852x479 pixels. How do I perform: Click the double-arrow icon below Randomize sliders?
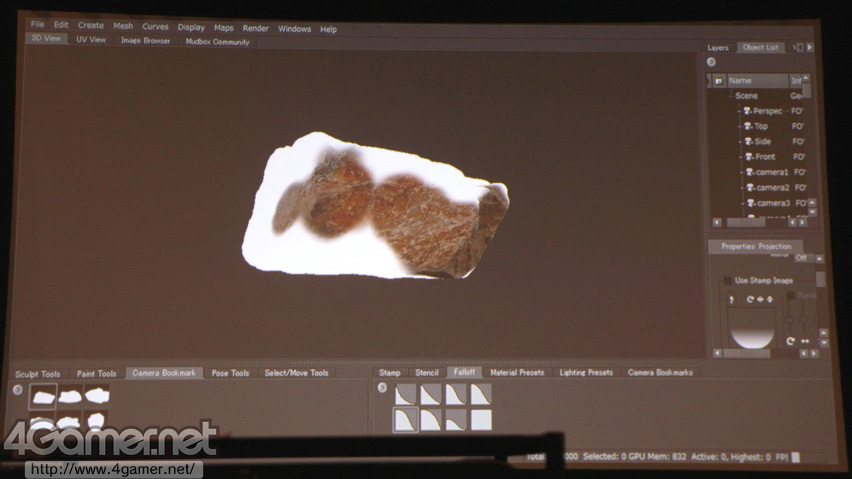coord(805,341)
